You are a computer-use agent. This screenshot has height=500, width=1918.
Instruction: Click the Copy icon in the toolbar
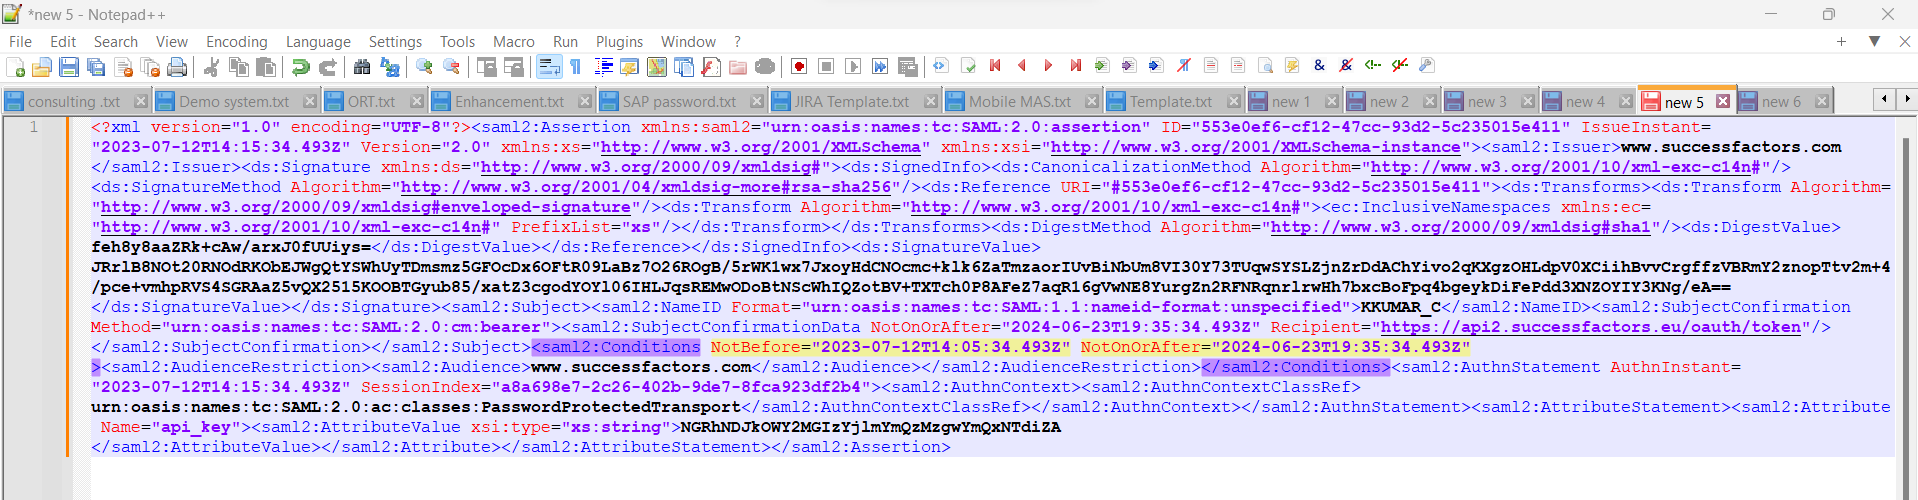(x=238, y=67)
